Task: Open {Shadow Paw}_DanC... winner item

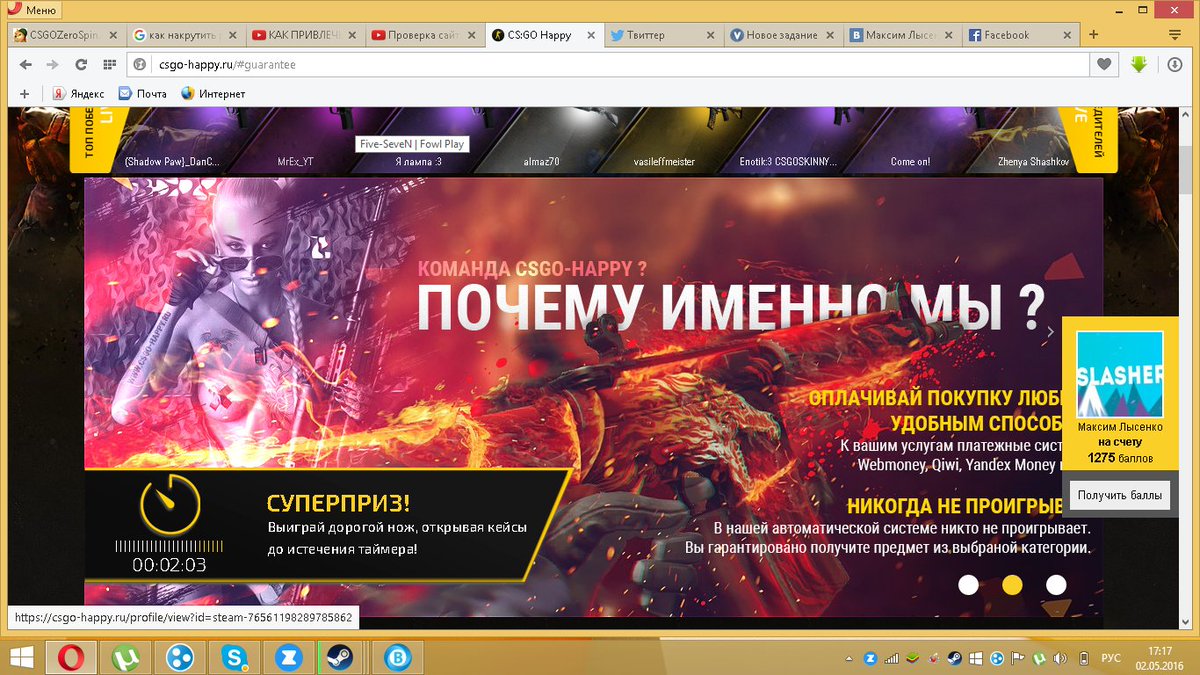Action: [x=170, y=140]
